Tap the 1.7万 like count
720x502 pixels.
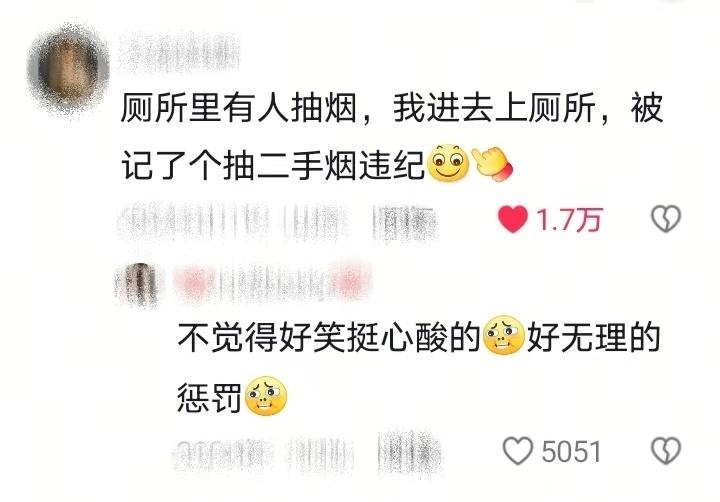(x=569, y=220)
